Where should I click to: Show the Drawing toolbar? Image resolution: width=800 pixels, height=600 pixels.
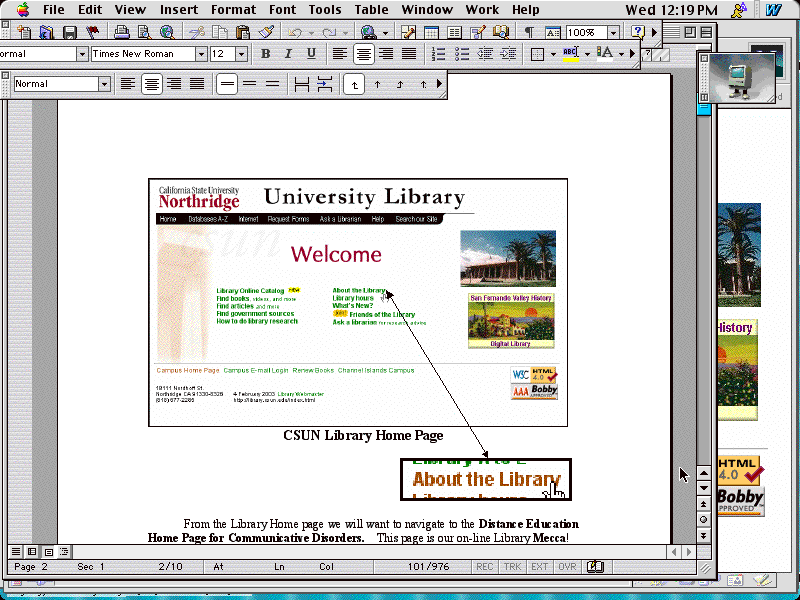click(x=478, y=32)
